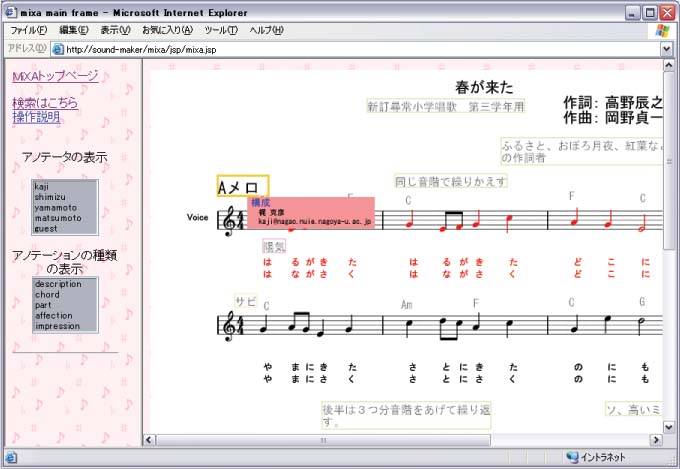The width and height of the screenshot is (680, 469).
Task: Select impression annotation type
Action: 65,326
